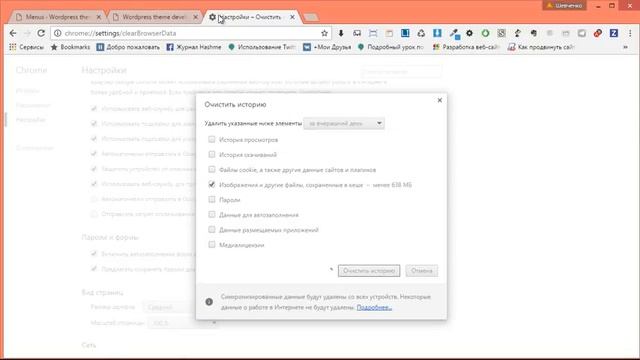Expand the bookmarks bar overflow chevron

625,47
